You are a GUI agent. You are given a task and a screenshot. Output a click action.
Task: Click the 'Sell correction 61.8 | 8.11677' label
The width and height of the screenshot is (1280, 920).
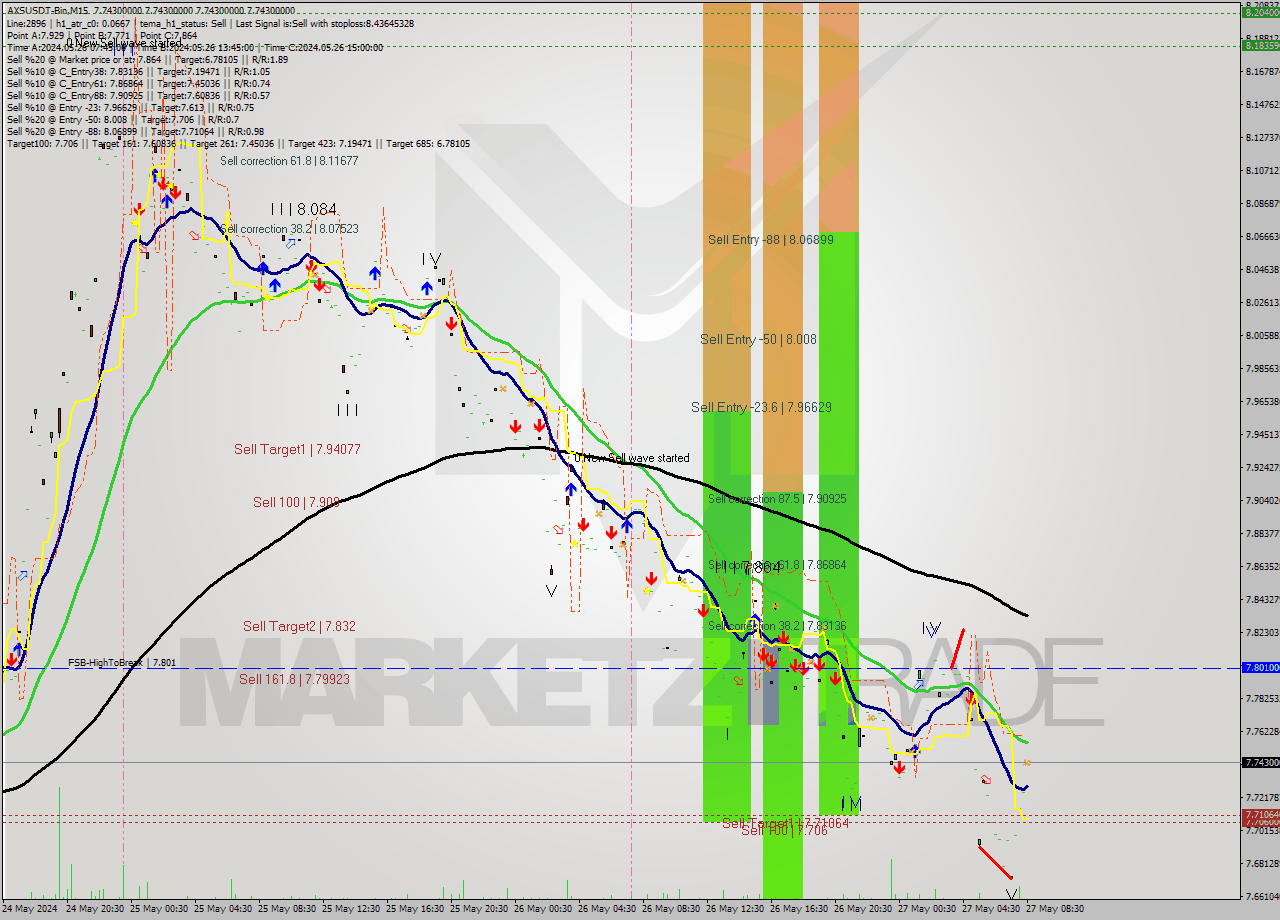point(289,160)
